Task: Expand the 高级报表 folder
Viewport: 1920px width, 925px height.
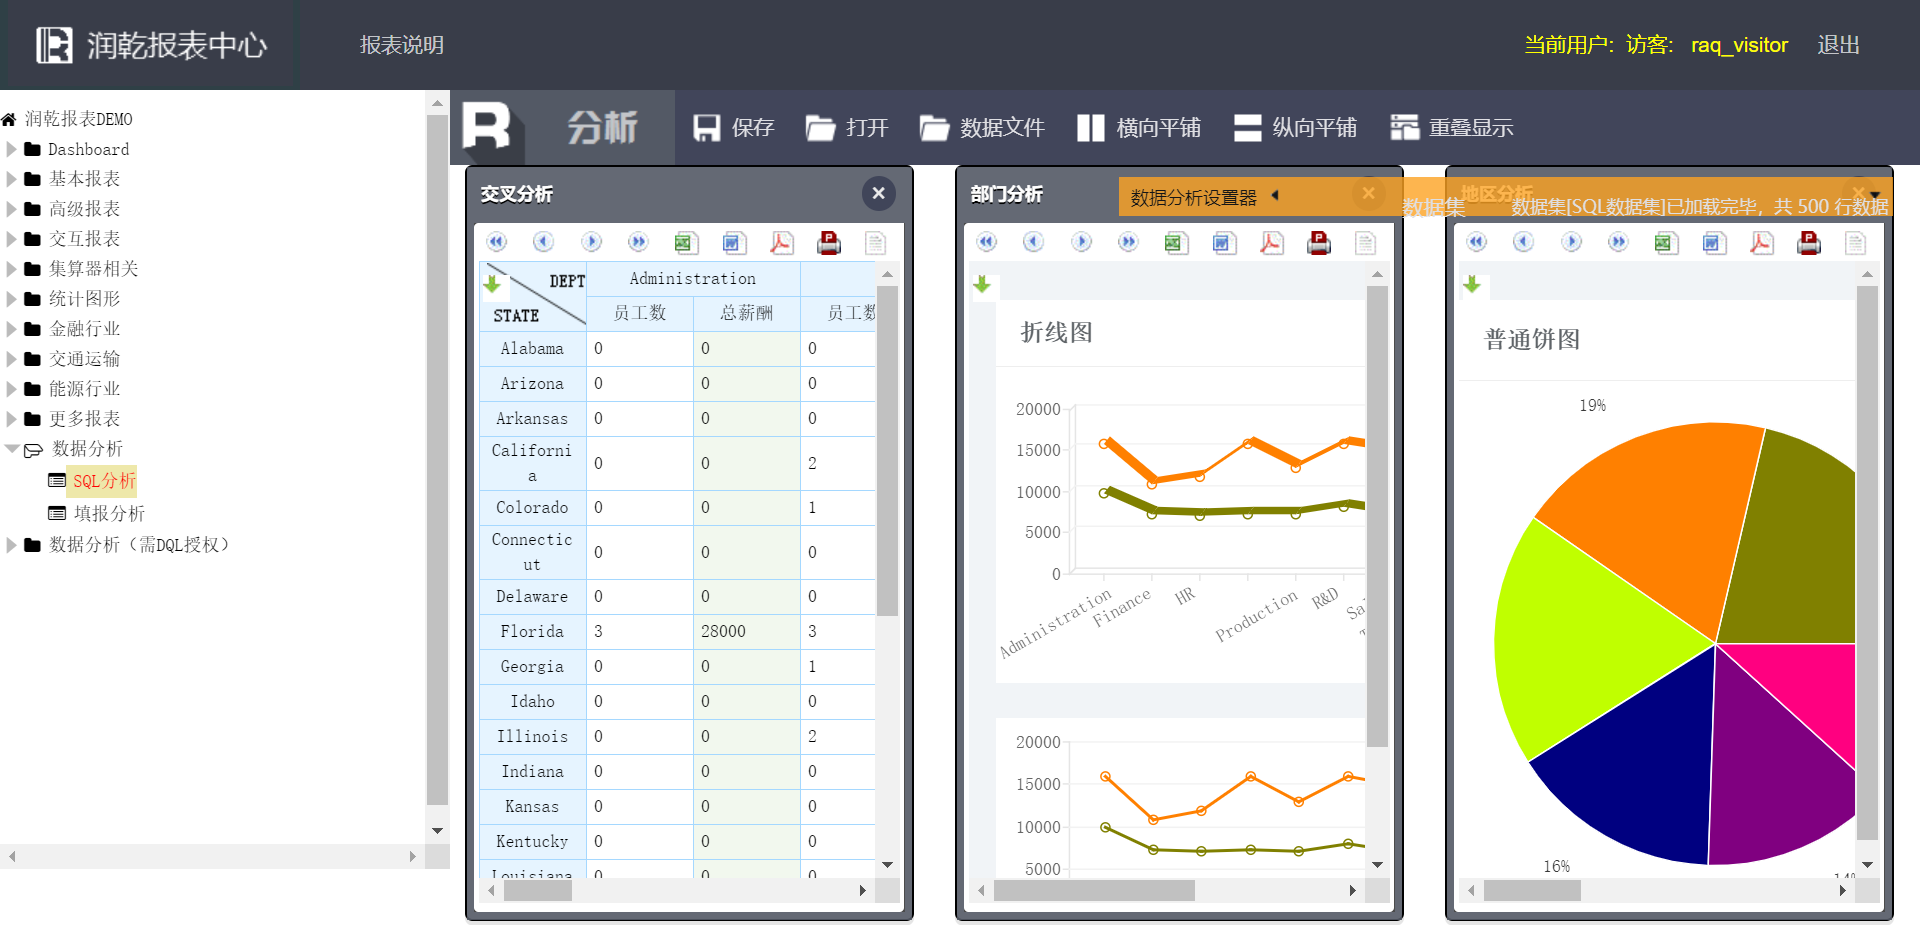Action: coord(12,209)
